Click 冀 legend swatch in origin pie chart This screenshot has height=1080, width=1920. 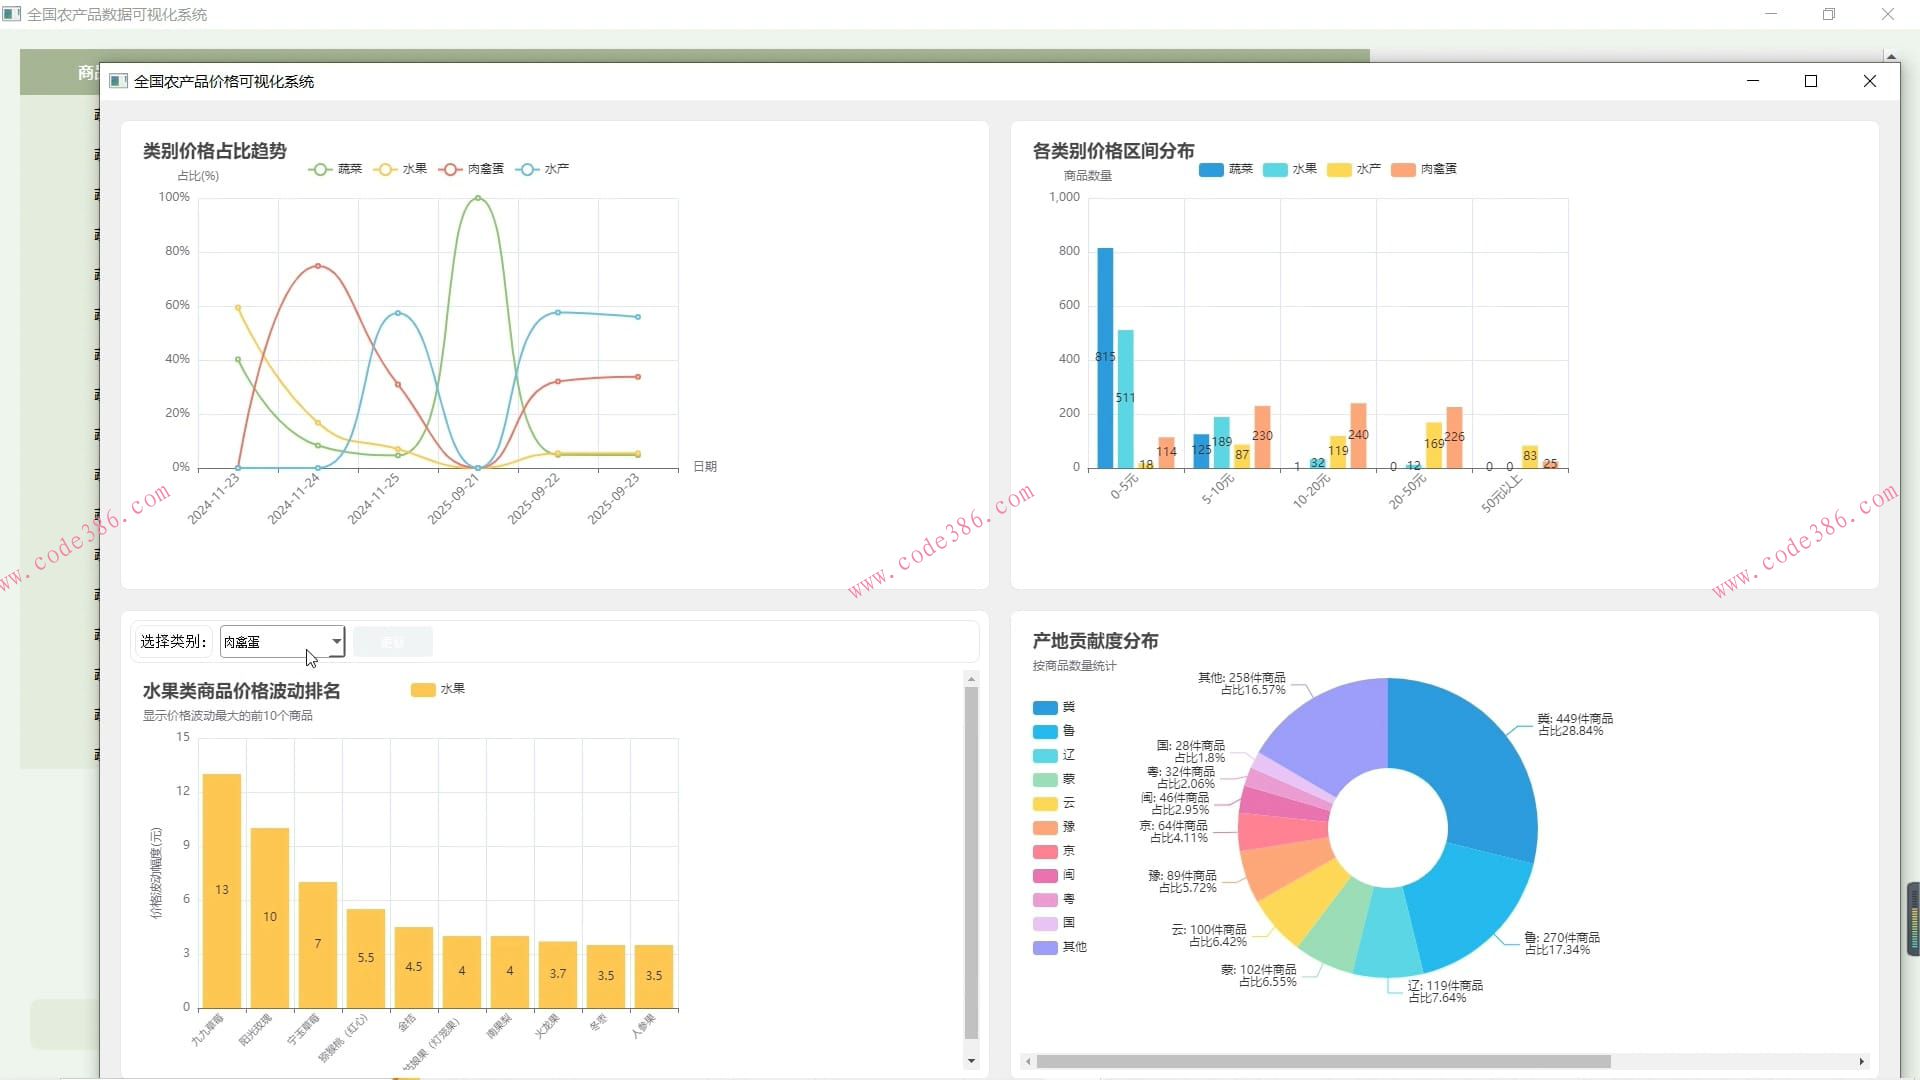pyautogui.click(x=1045, y=707)
